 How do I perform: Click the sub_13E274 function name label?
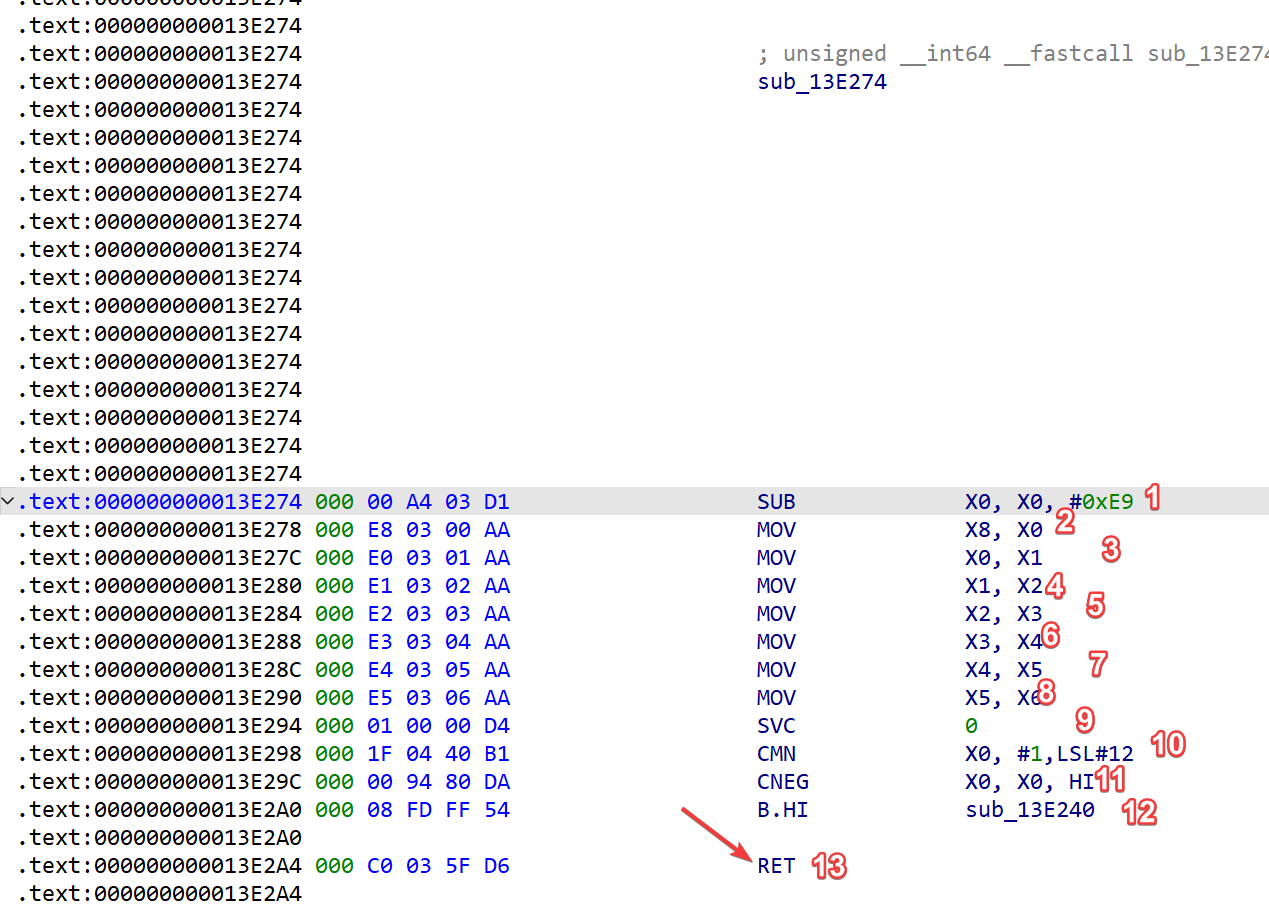coord(822,82)
